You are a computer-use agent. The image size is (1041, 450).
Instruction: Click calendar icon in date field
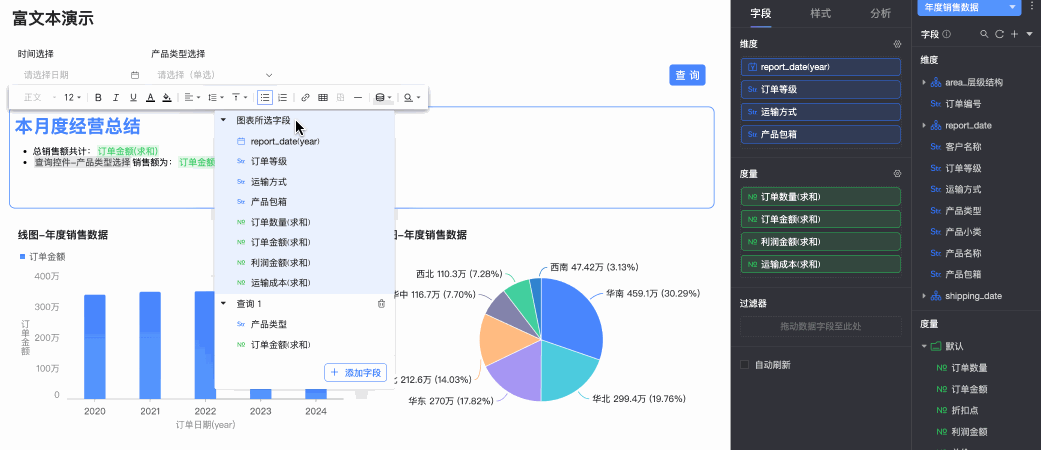[x=135, y=75]
